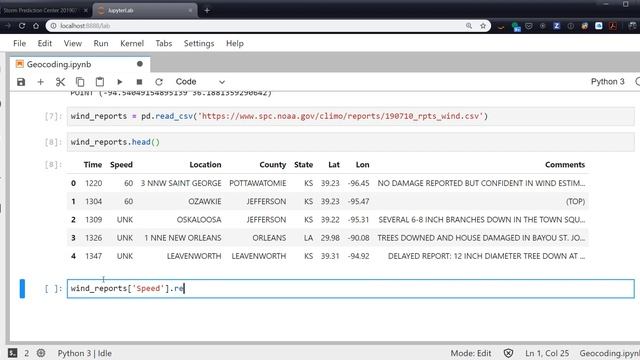Click the Python 3 kernel name in toolbar
Image resolution: width=640 pixels, height=360 pixels.
(607, 82)
